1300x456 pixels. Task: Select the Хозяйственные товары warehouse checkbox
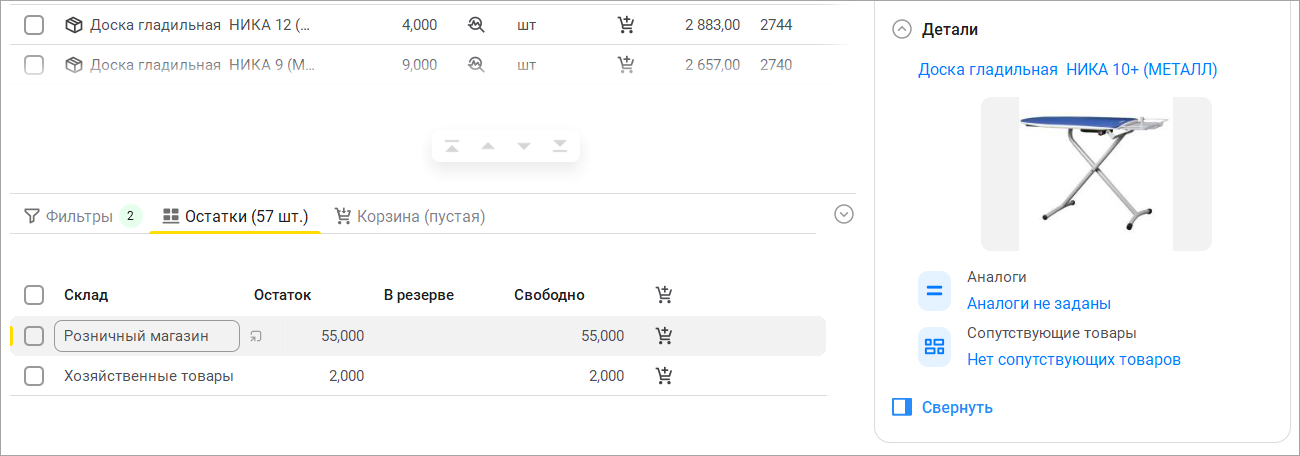(x=34, y=376)
